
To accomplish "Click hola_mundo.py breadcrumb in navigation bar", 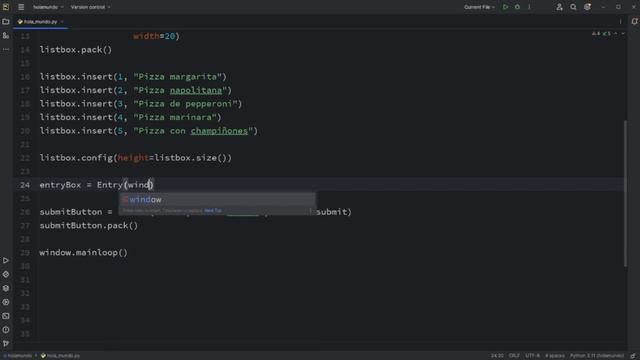I will [60, 356].
